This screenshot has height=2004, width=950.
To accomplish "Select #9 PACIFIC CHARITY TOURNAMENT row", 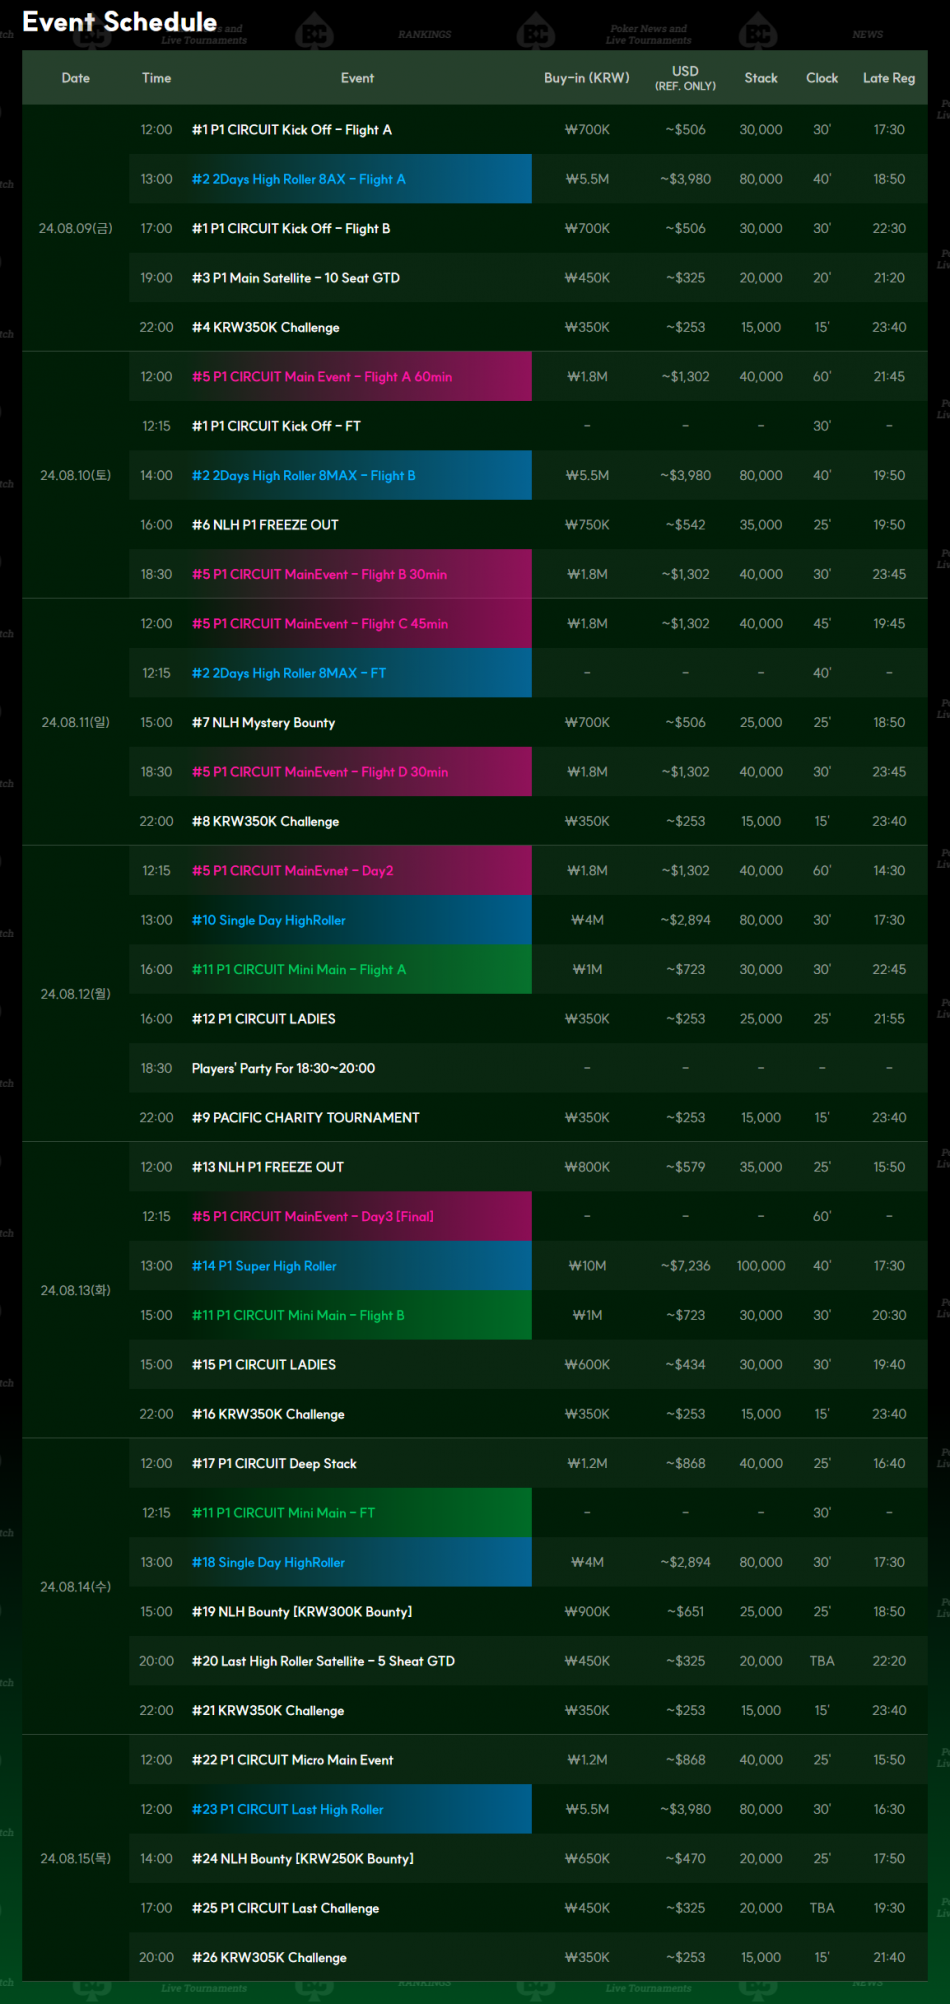I will pyautogui.click(x=305, y=1118).
